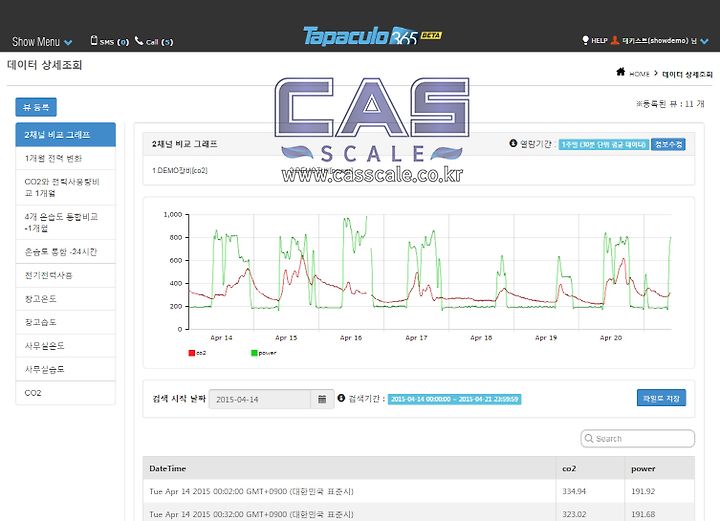Open the temperature-humidity 24 hour view
The image size is (720, 521).
66,252
